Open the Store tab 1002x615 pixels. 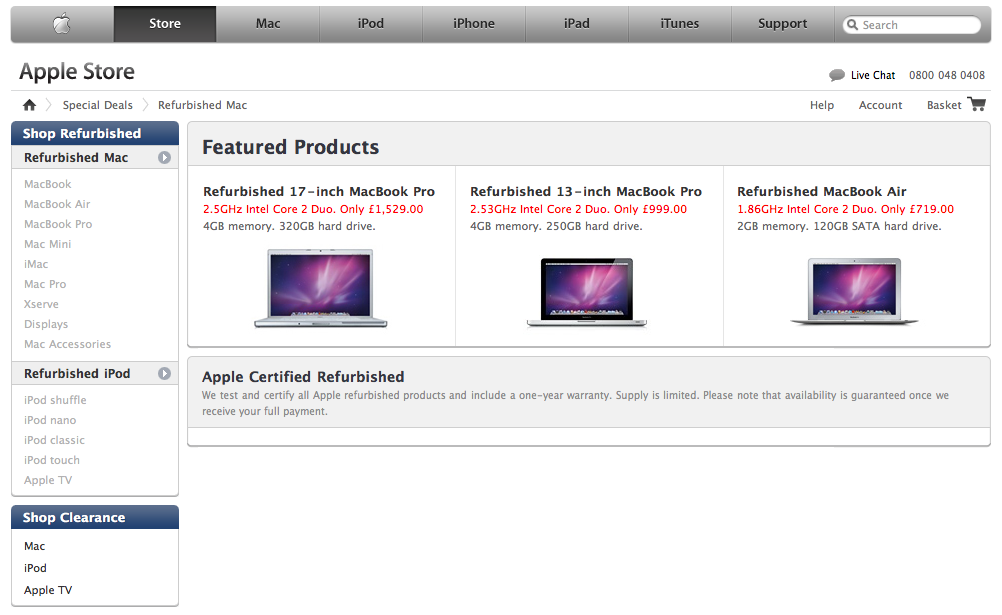165,24
